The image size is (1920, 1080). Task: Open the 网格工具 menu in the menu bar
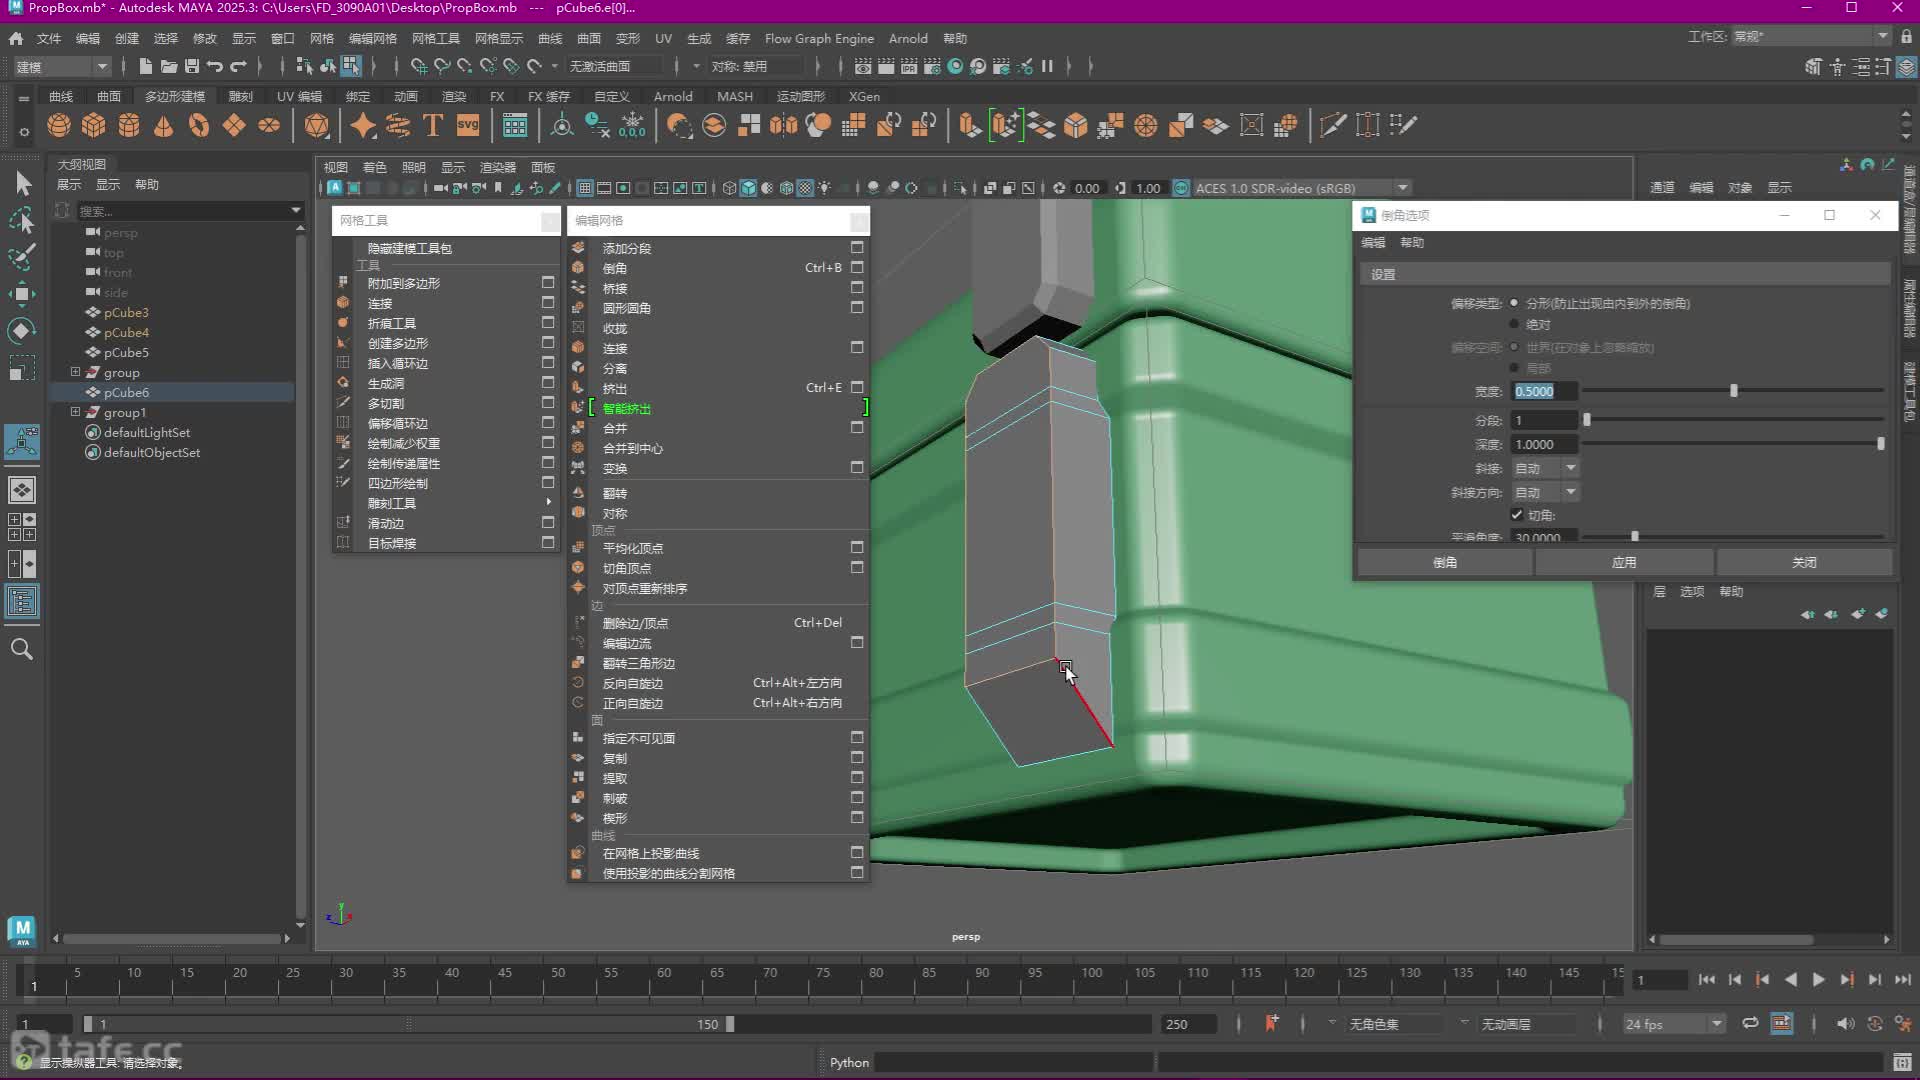435,38
